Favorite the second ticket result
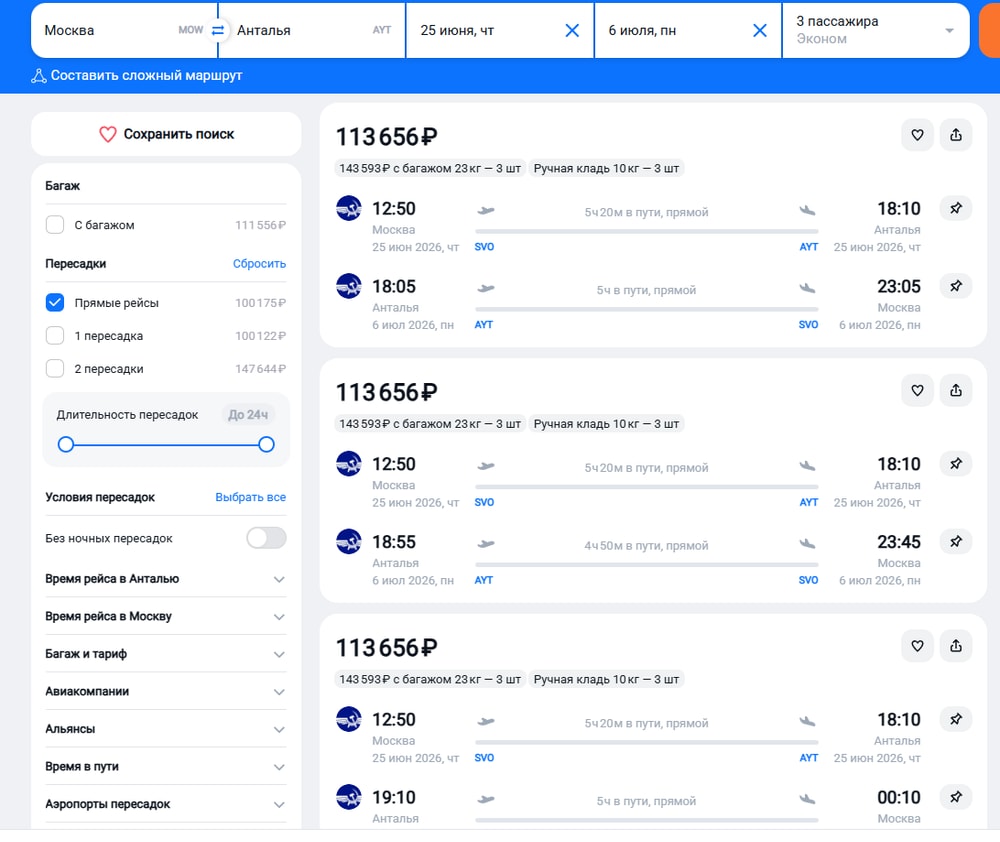The width and height of the screenshot is (1000, 842). [917, 390]
